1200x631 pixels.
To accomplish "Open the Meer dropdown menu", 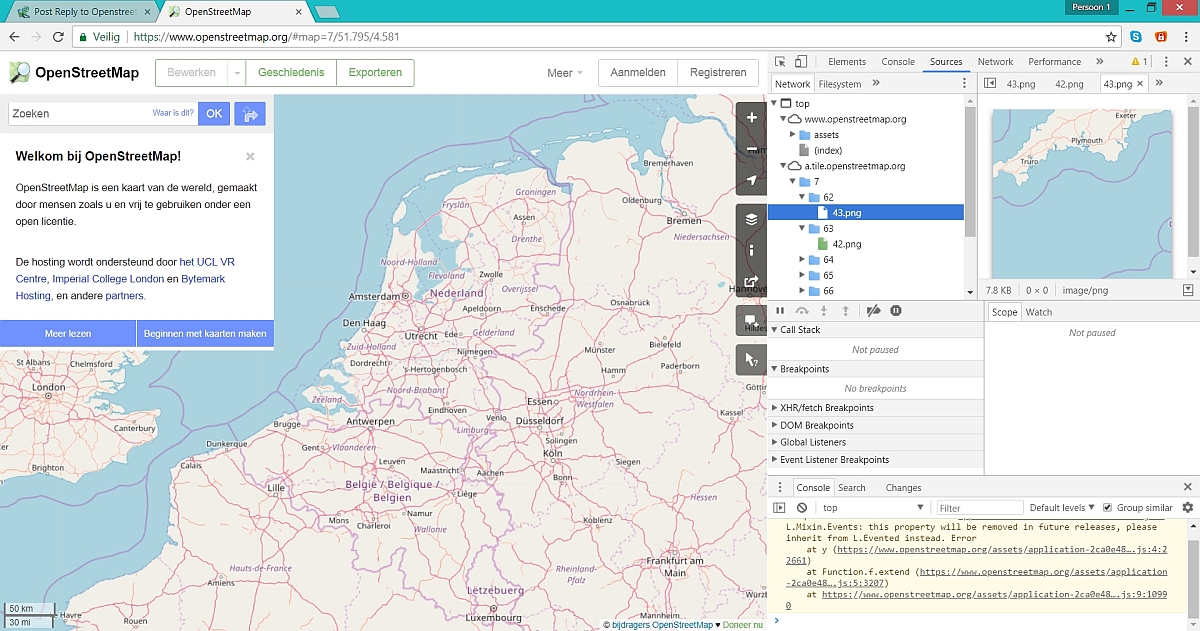I will (x=565, y=73).
